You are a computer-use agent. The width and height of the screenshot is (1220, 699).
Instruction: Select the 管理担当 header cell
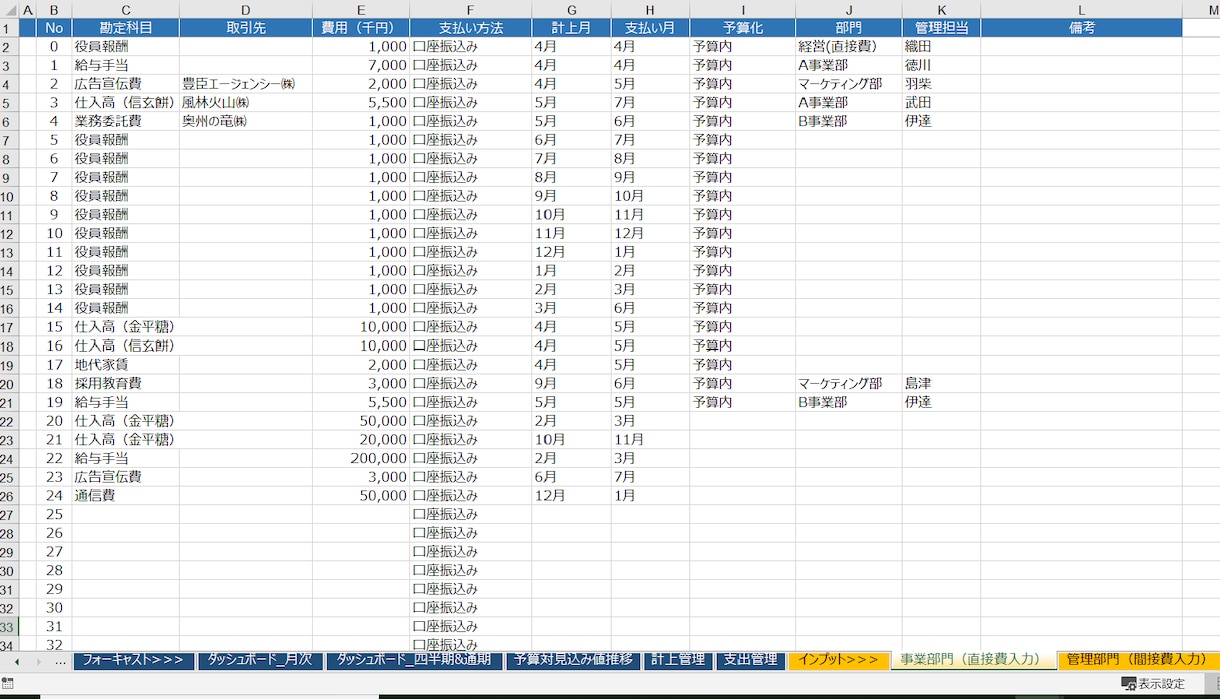[941, 28]
